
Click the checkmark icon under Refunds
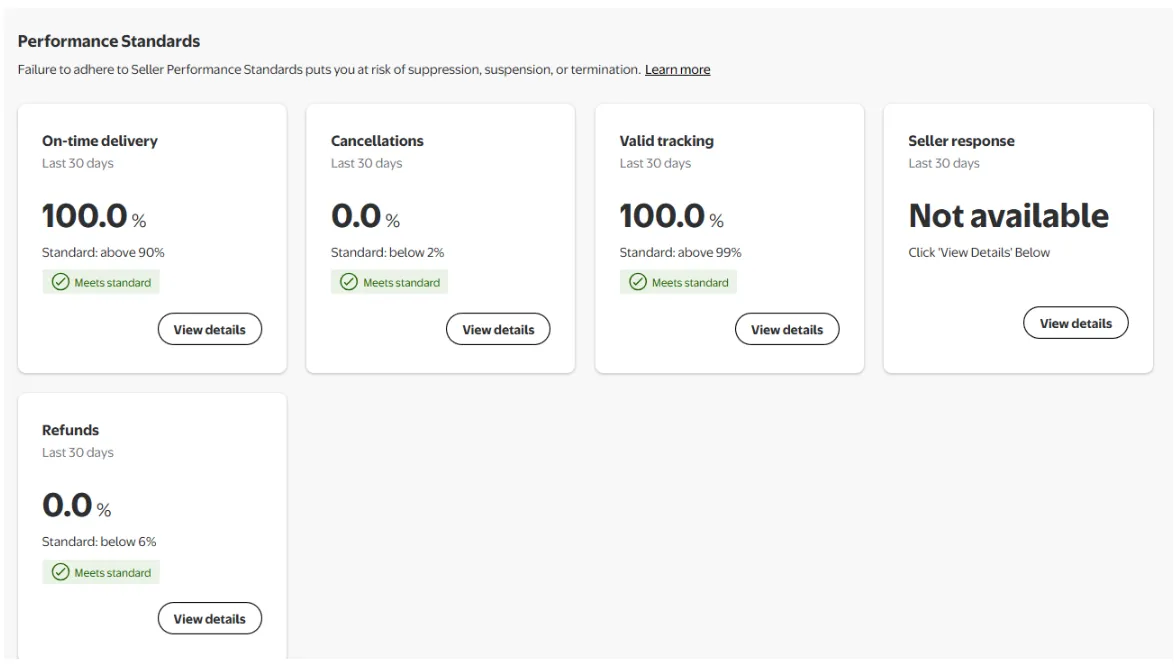(x=61, y=572)
